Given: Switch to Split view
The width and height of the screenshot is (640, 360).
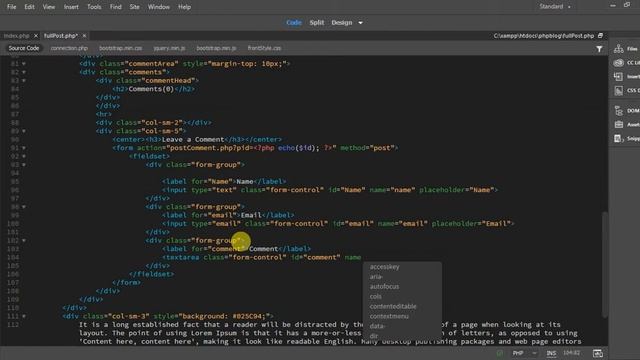Looking at the screenshot, I should pos(317,23).
